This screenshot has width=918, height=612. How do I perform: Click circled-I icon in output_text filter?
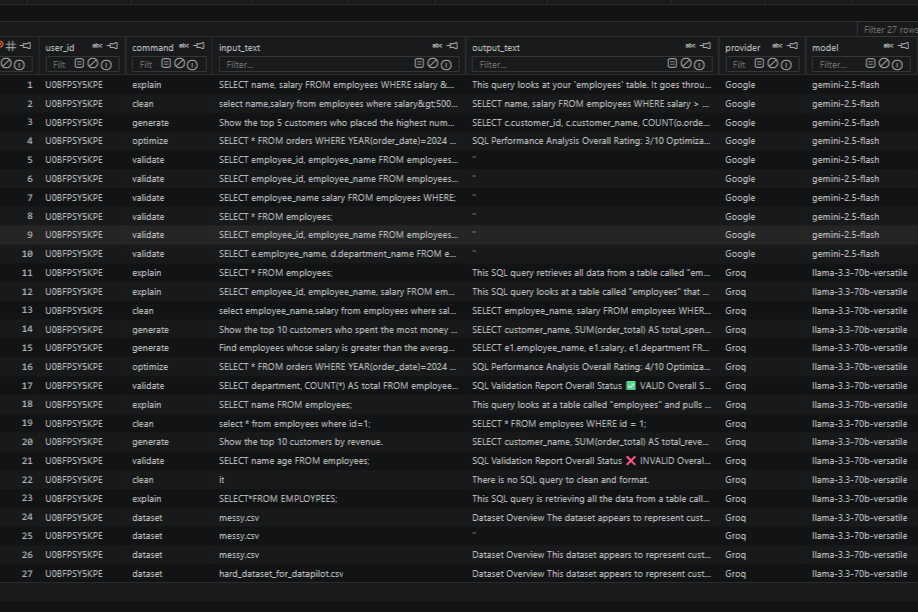[x=699, y=64]
